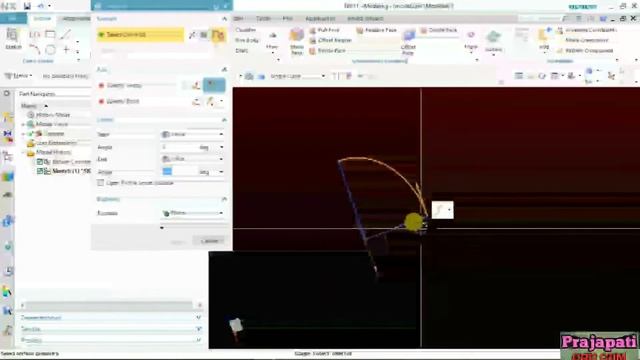Switch to the PMI ribbon tab
640x360 pixels.
point(287,19)
